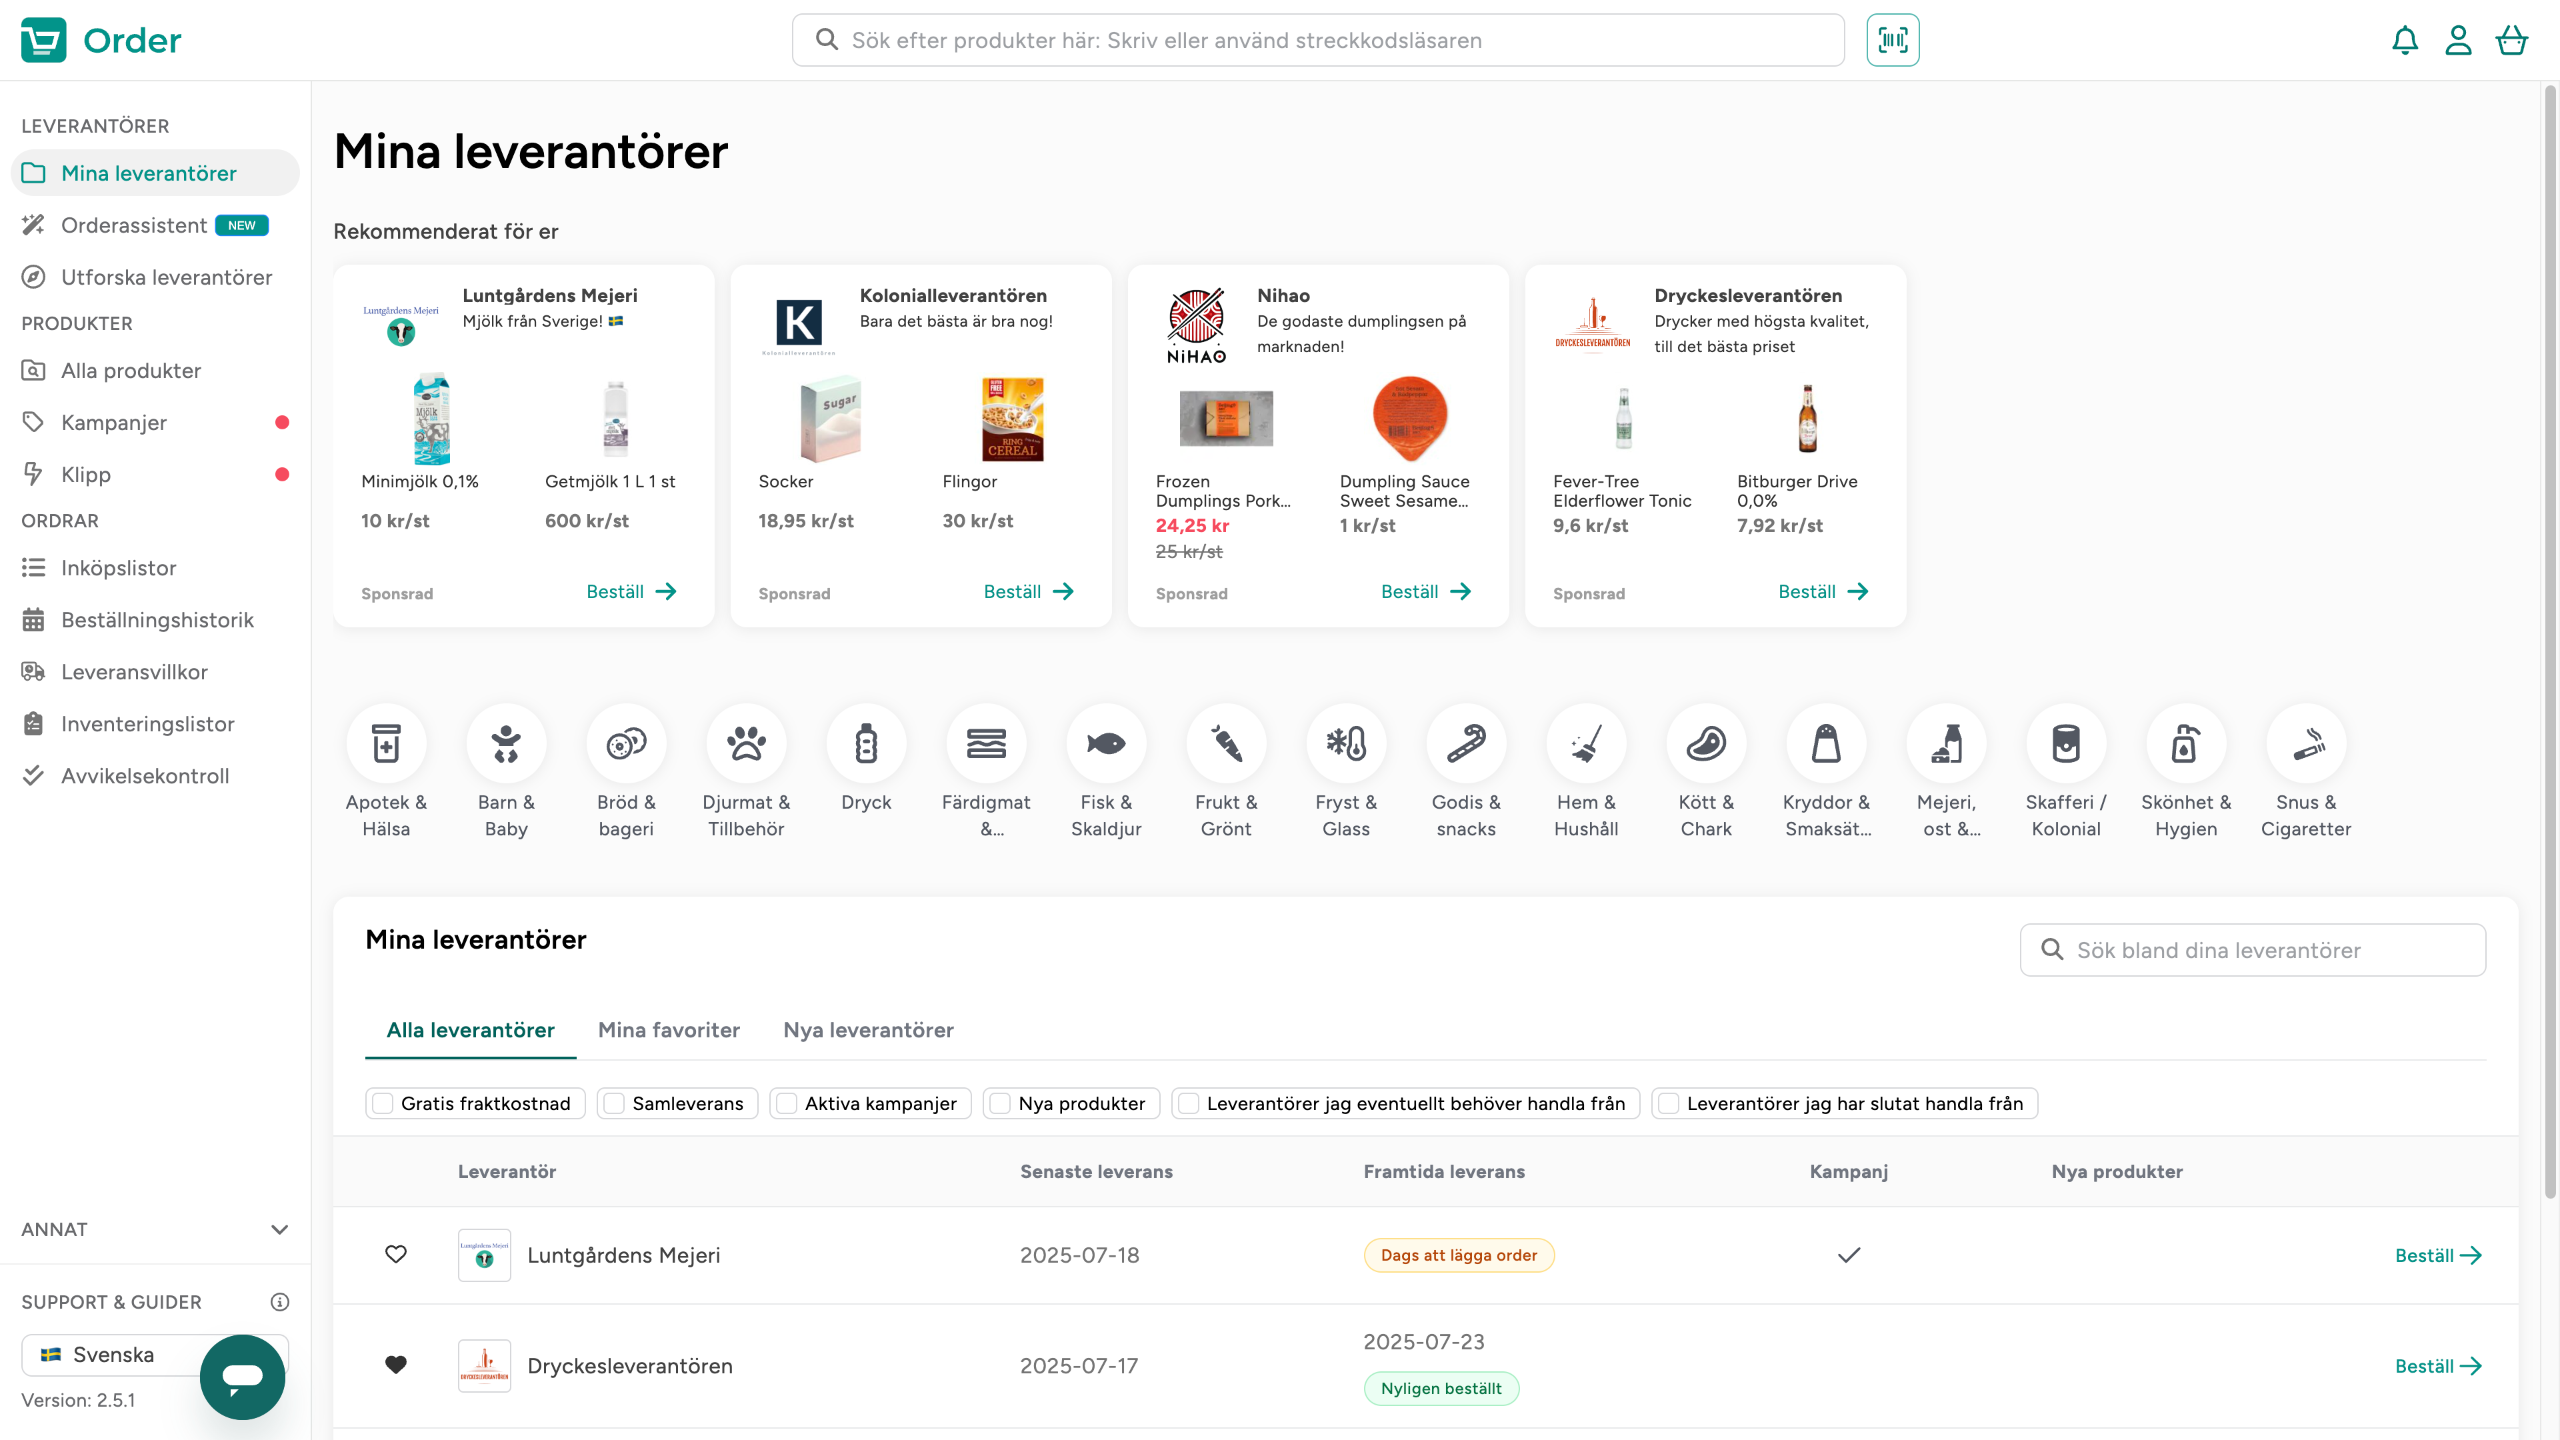Select the Fisk & Skaldjur category icon
Viewport: 2560px width, 1440px height.
(x=1106, y=744)
